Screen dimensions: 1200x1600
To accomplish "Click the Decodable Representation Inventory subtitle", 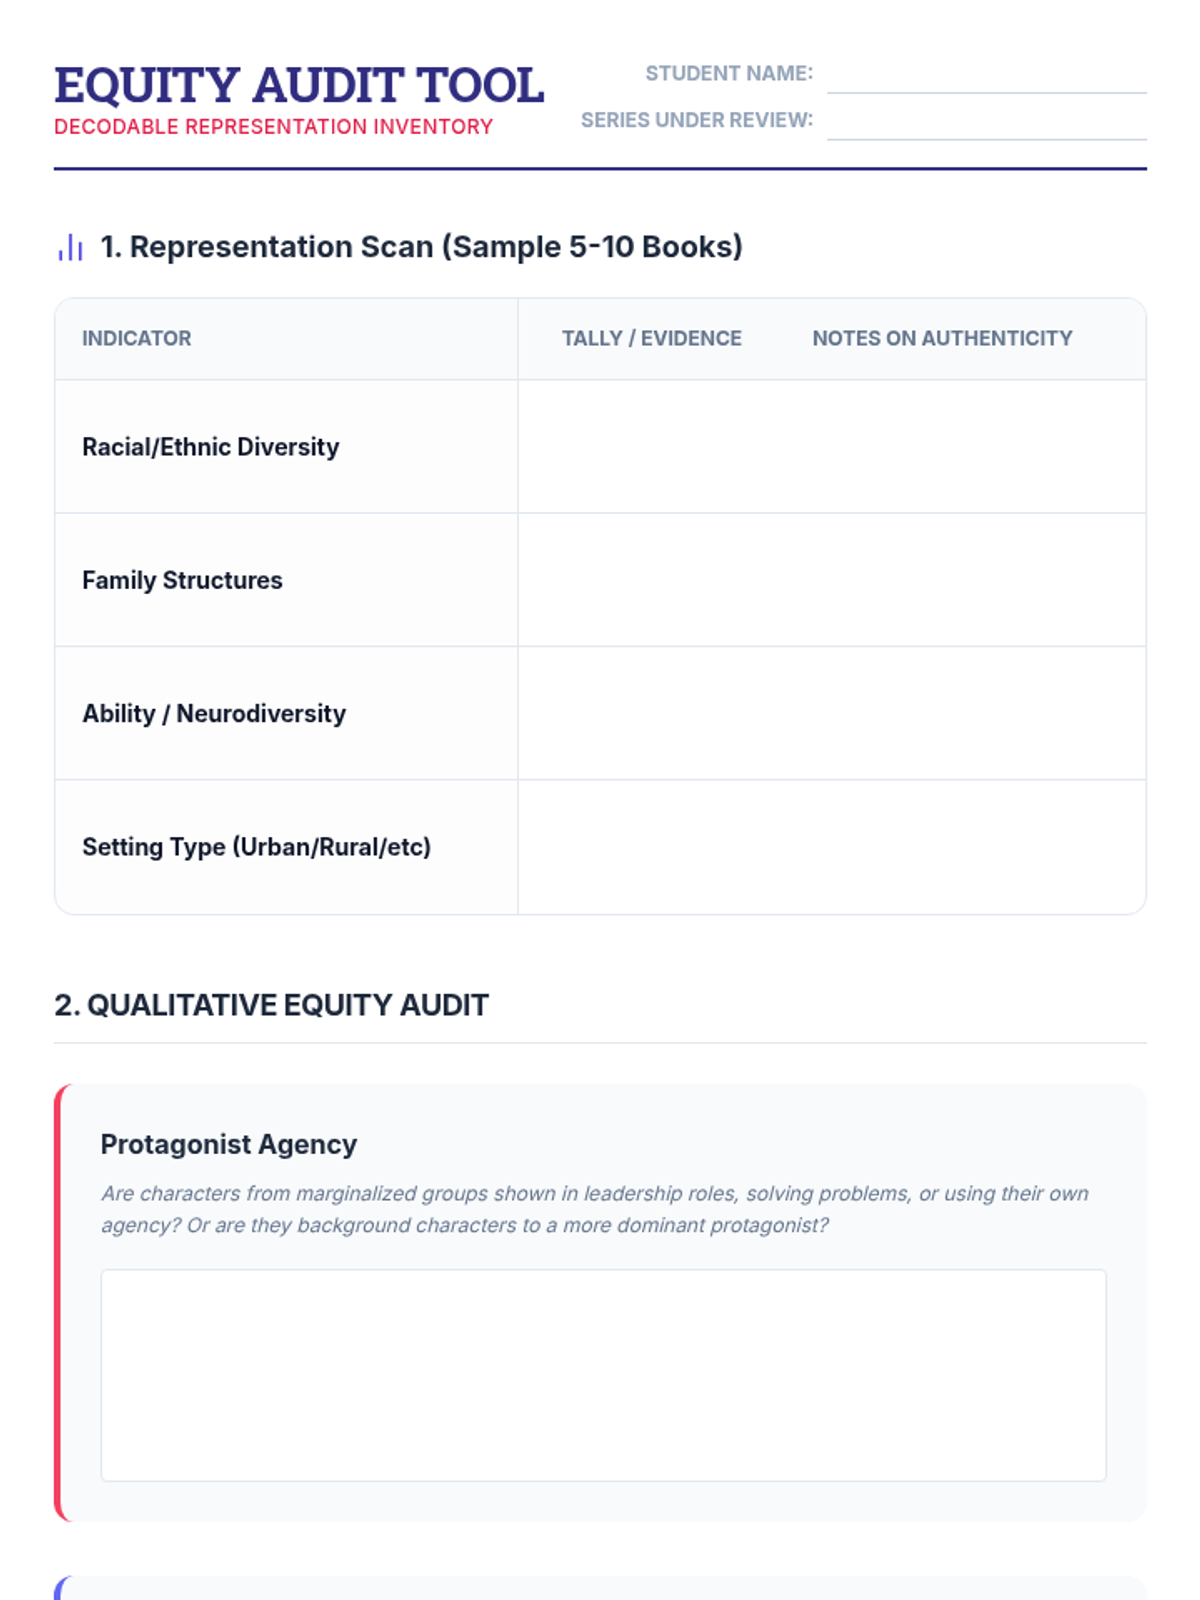I will pyautogui.click(x=273, y=127).
